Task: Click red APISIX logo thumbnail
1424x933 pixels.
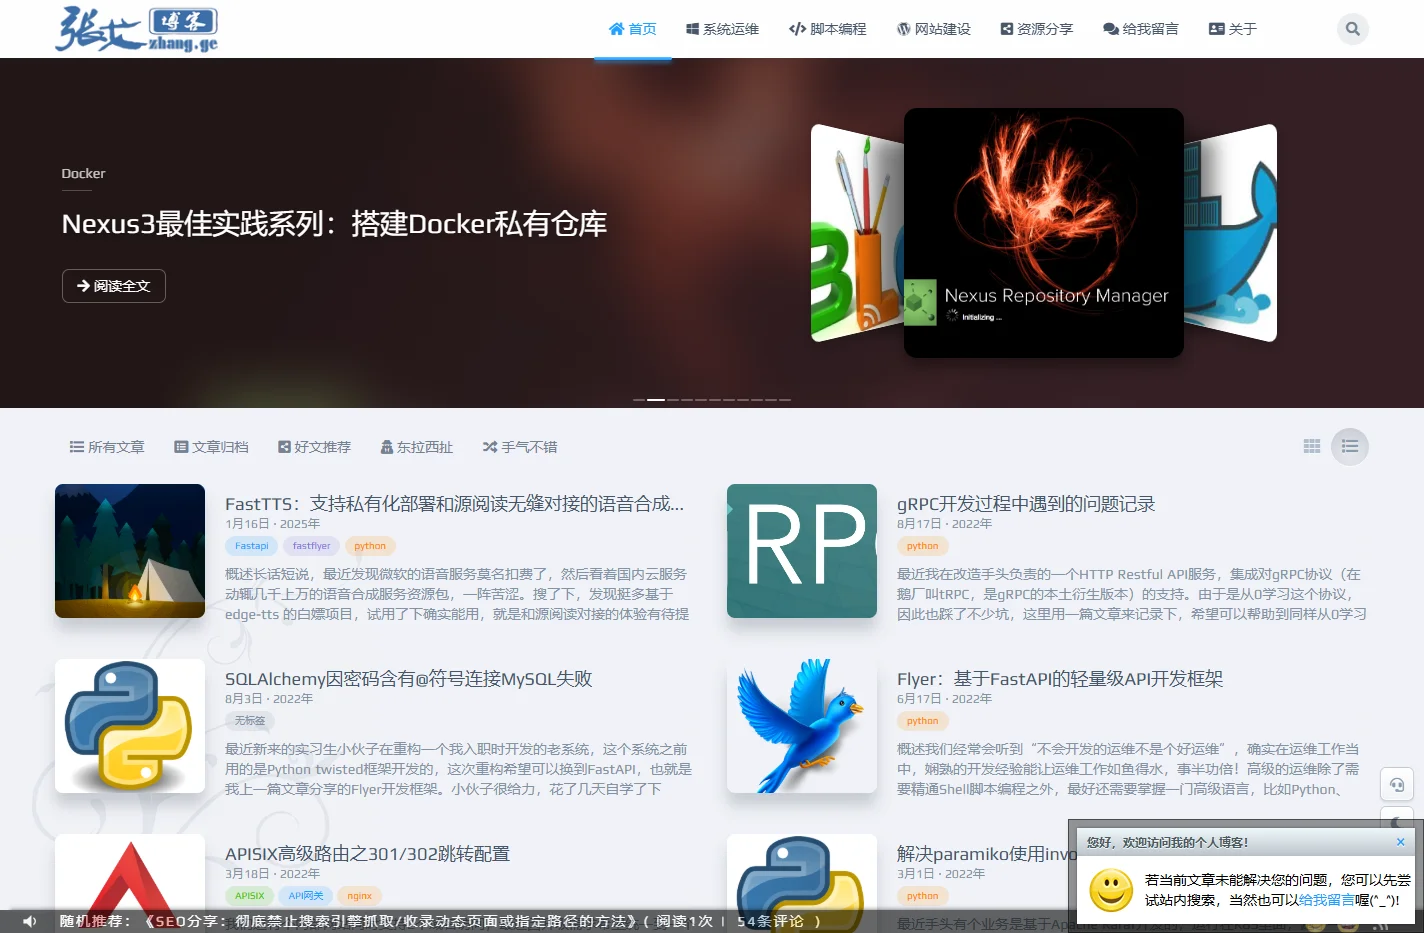Action: tap(130, 872)
